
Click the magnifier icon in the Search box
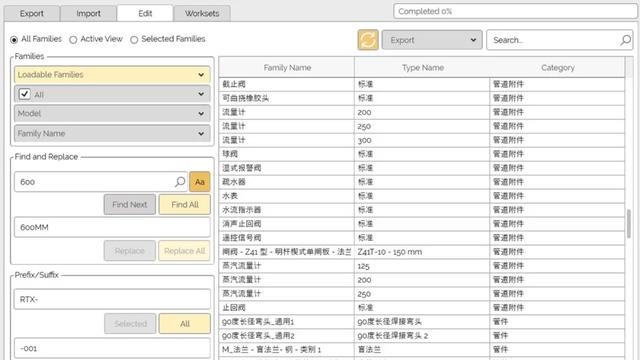[x=625, y=40]
